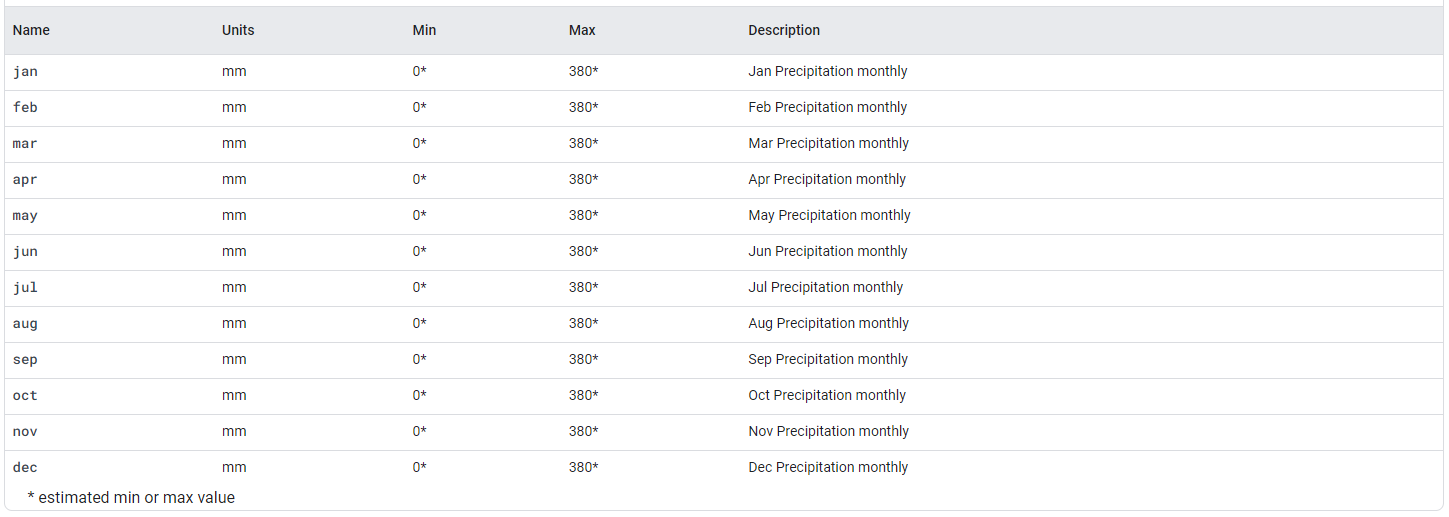The height and width of the screenshot is (517, 1449).
Task: Select "Jun Precipitation monthly" text
Action: pyautogui.click(x=828, y=251)
